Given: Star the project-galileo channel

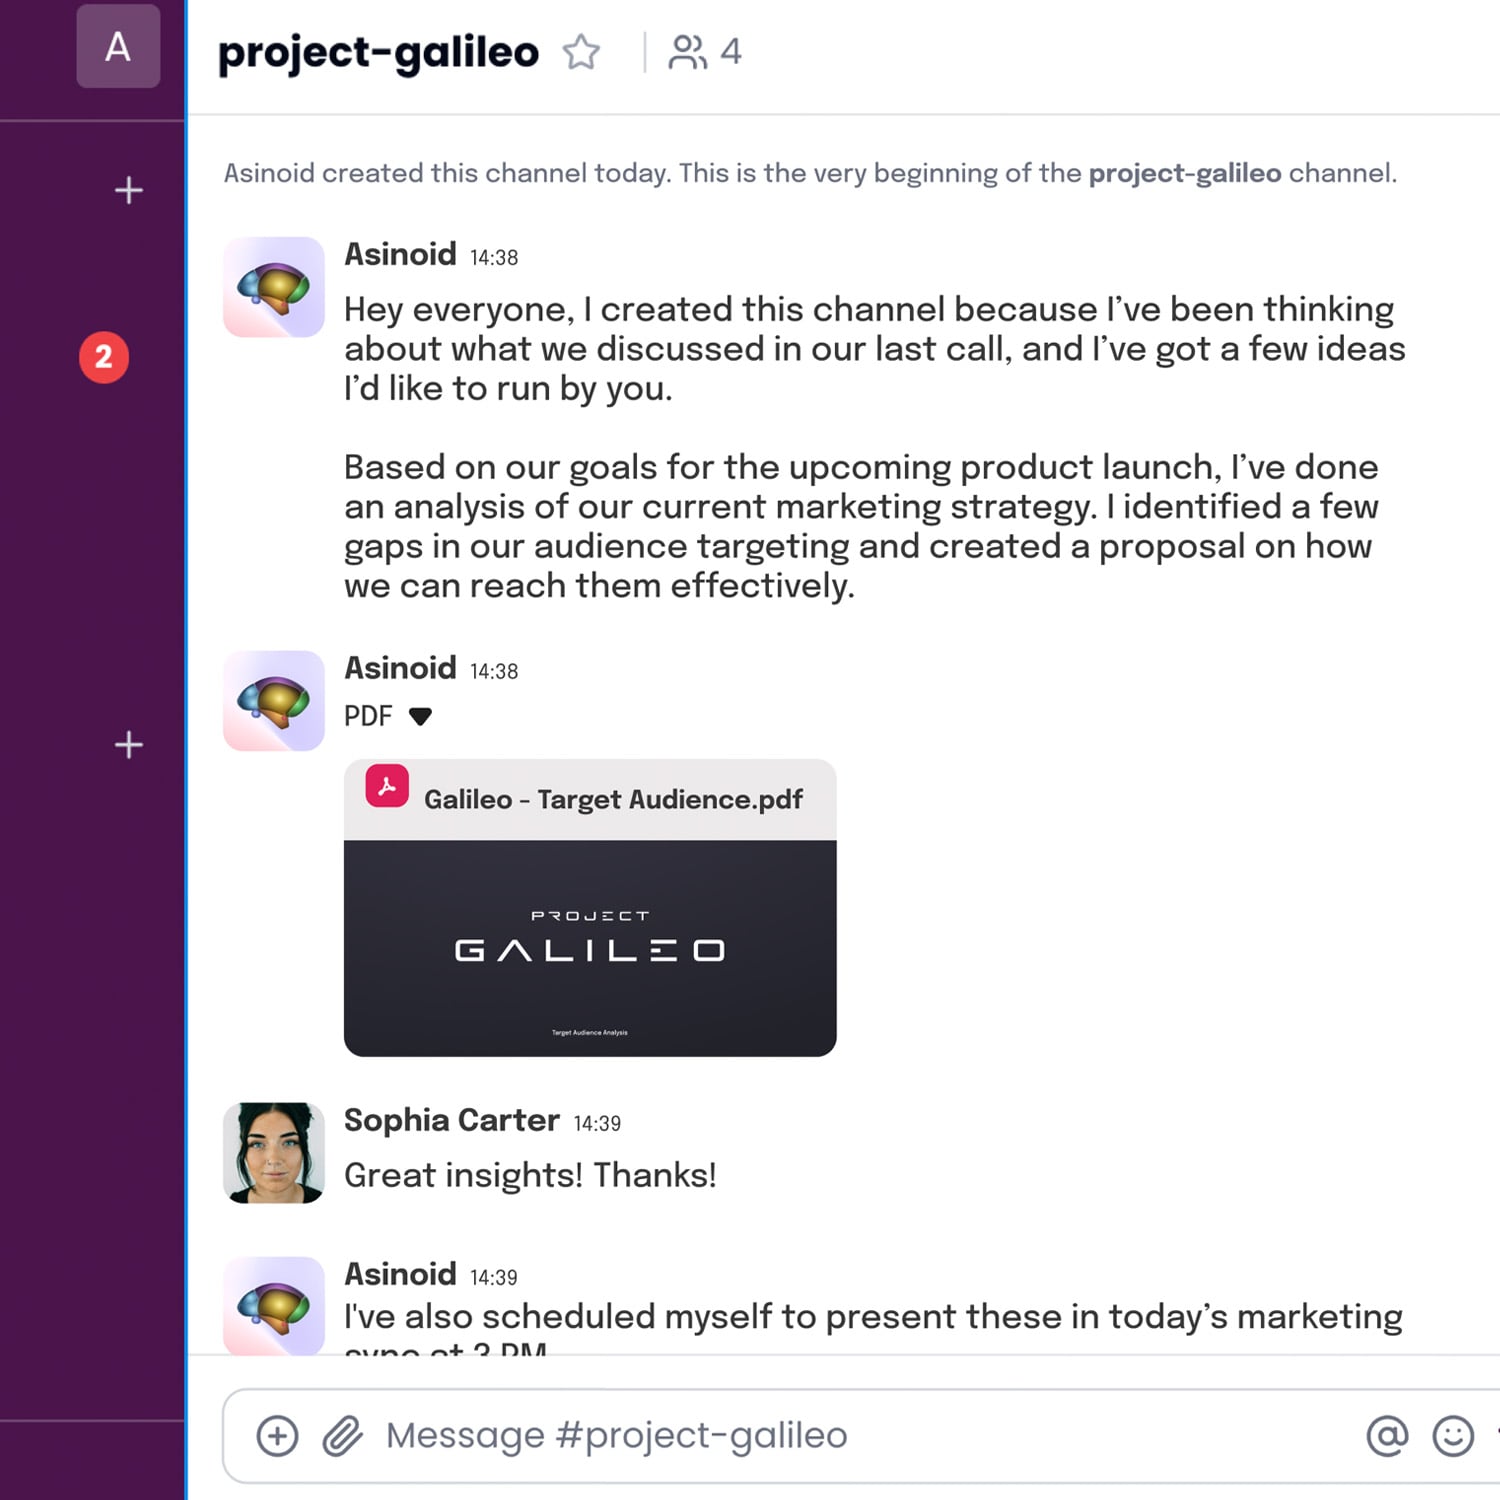Looking at the screenshot, I should coord(581,53).
